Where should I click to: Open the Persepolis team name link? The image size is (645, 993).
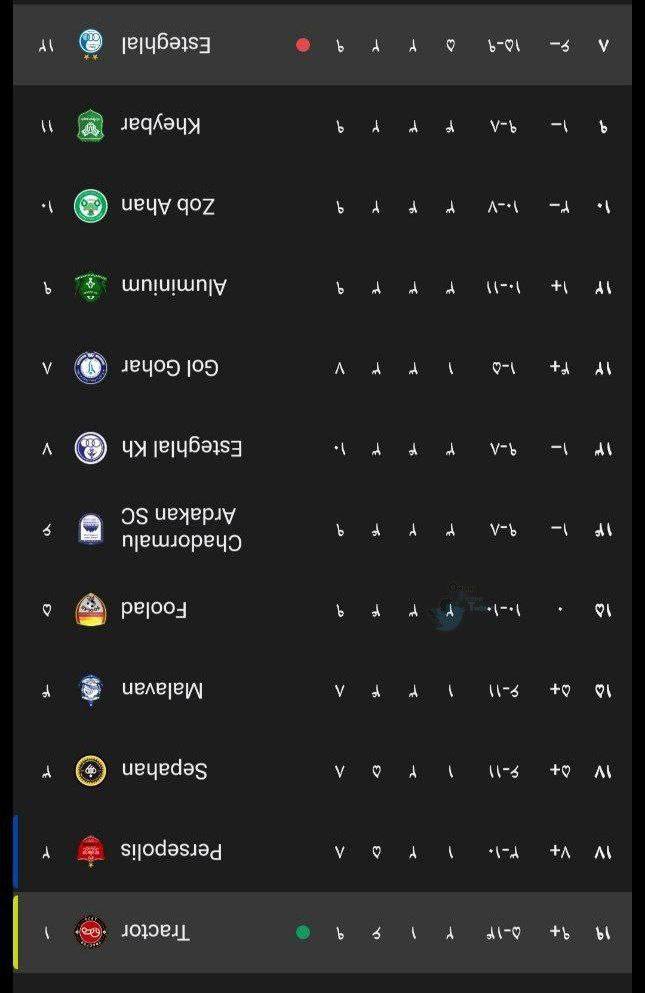171,851
